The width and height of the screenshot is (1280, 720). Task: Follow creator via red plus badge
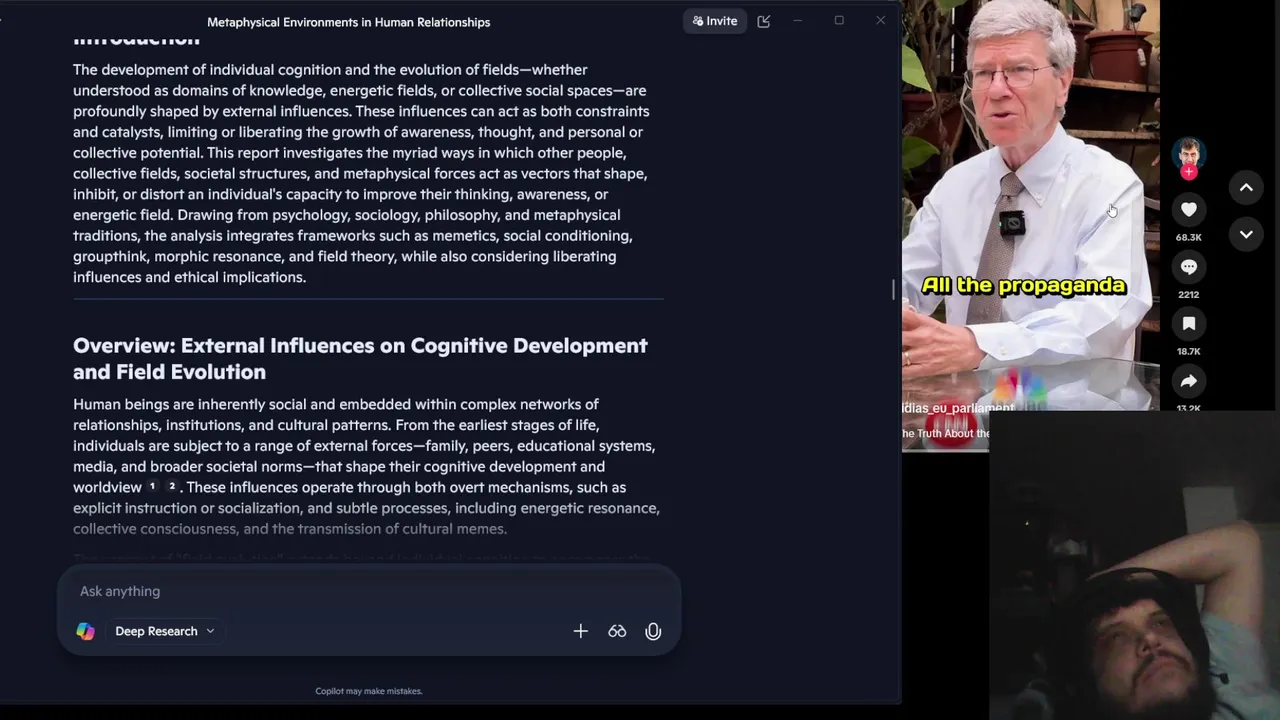pyautogui.click(x=1189, y=172)
